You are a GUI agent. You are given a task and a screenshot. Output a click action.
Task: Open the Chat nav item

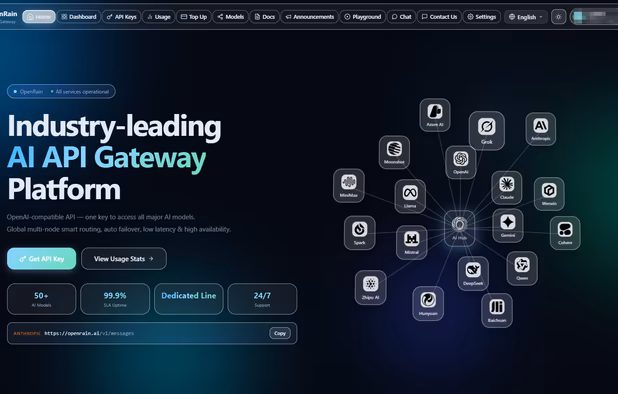[401, 17]
